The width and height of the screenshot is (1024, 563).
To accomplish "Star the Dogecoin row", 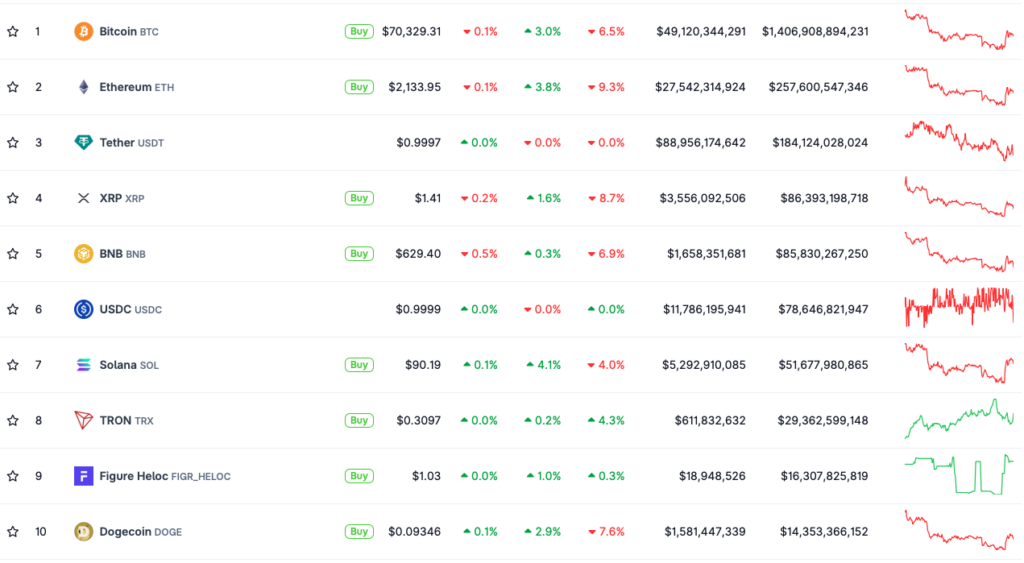I will [13, 531].
